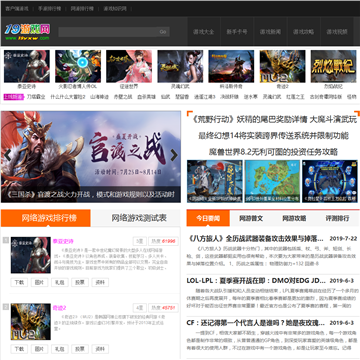The width and height of the screenshot is (360, 360).
Task: Open the 奇迹2 MU2 thumbnail in top strip
Action: point(282,66)
